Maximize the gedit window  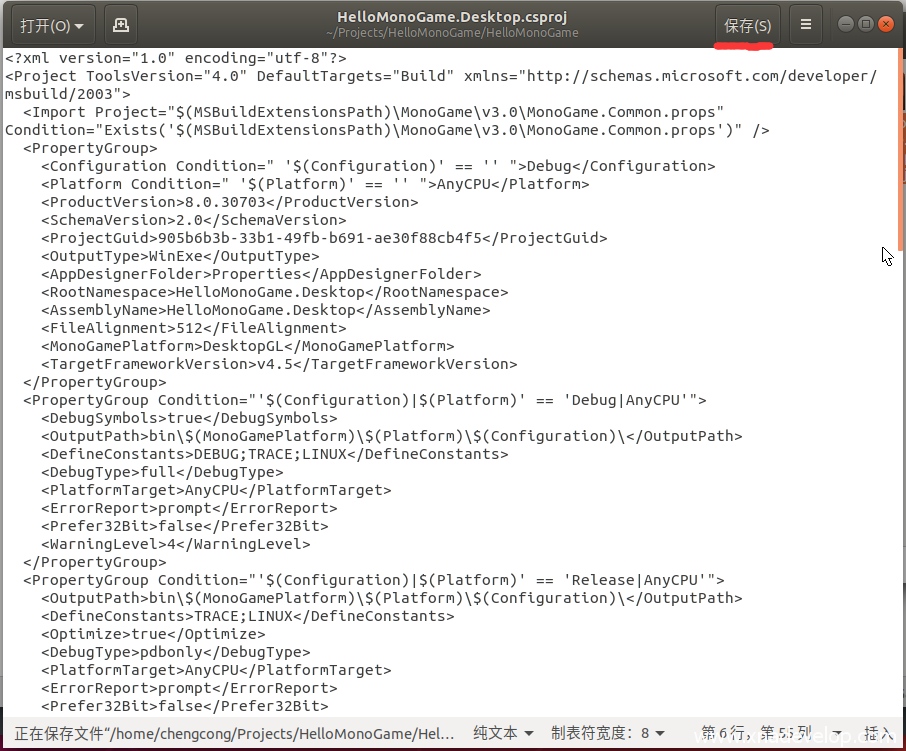coord(866,24)
